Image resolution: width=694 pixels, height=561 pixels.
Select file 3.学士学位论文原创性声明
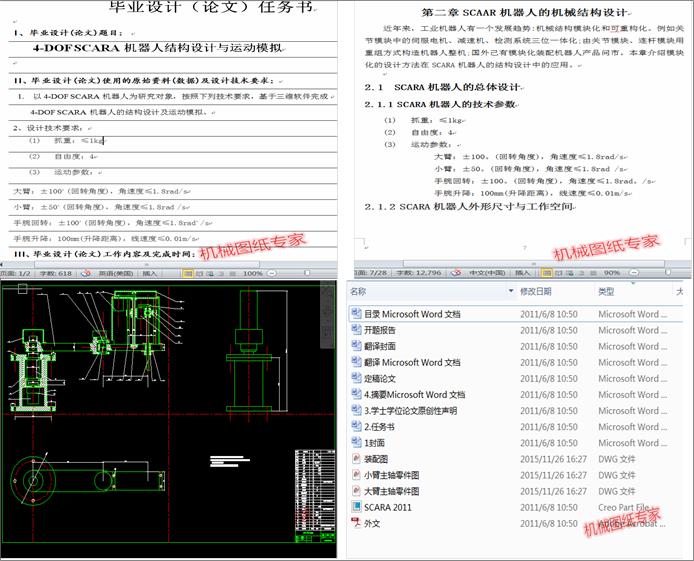click(x=410, y=411)
